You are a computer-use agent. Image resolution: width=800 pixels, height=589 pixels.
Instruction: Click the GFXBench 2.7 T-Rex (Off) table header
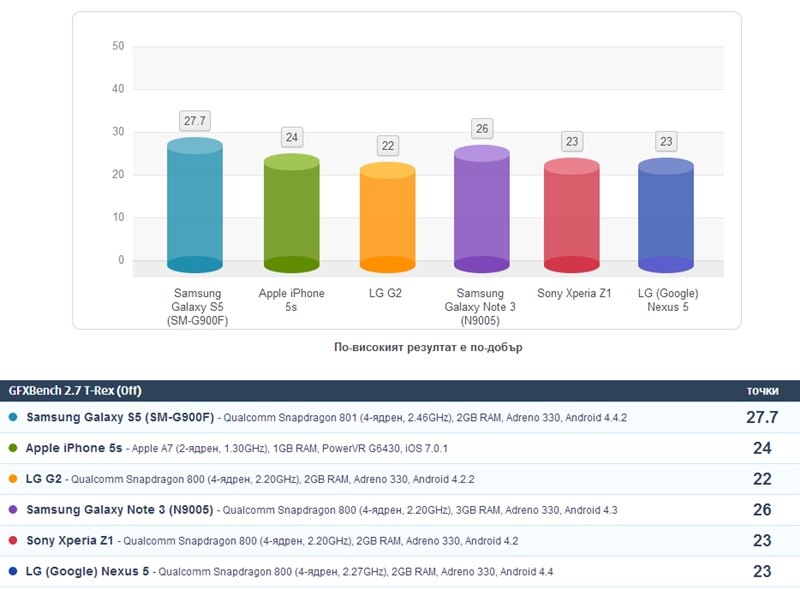pyautogui.click(x=75, y=390)
